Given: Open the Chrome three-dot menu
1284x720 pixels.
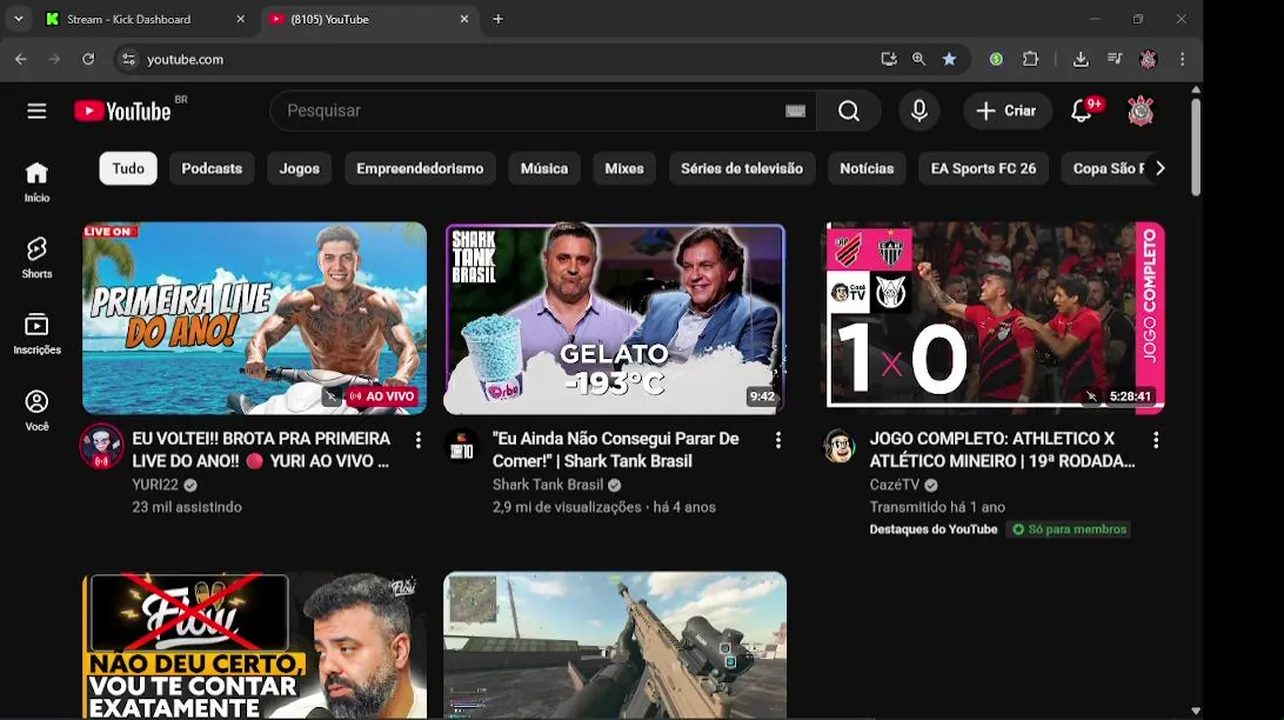Looking at the screenshot, I should pyautogui.click(x=1182, y=59).
